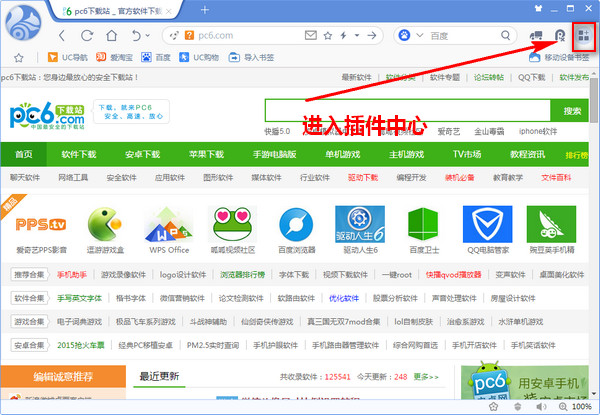Select the pc6下载站 browser tab
The height and width of the screenshot is (415, 600).
click(115, 11)
